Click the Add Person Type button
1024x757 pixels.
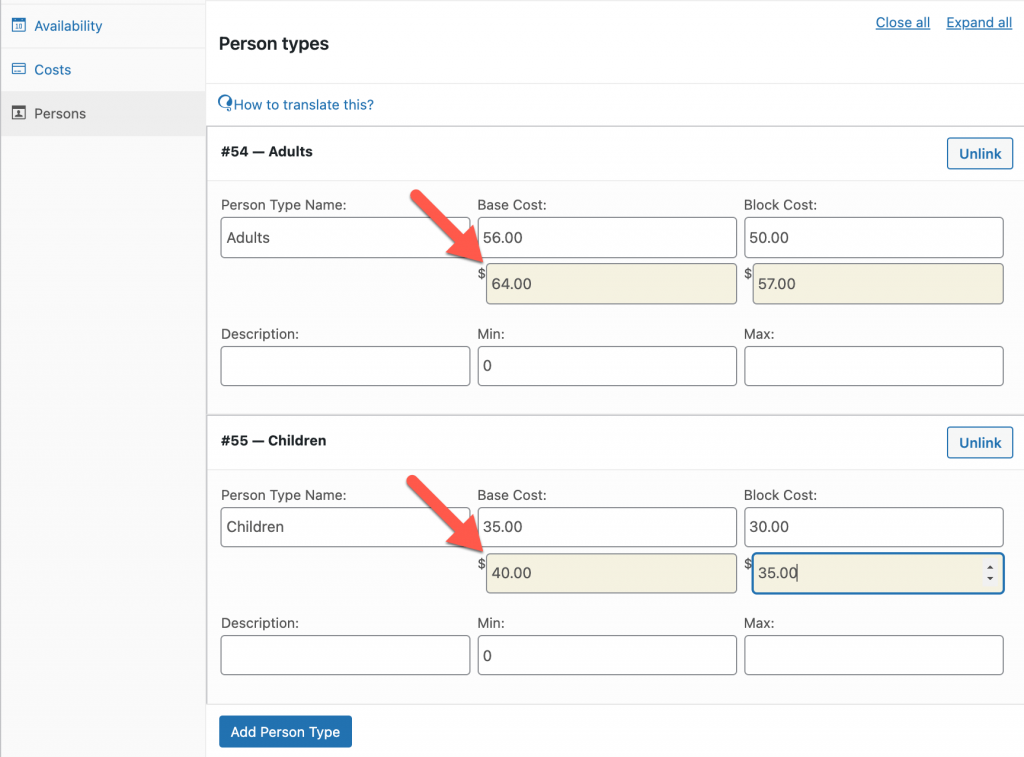click(x=285, y=732)
